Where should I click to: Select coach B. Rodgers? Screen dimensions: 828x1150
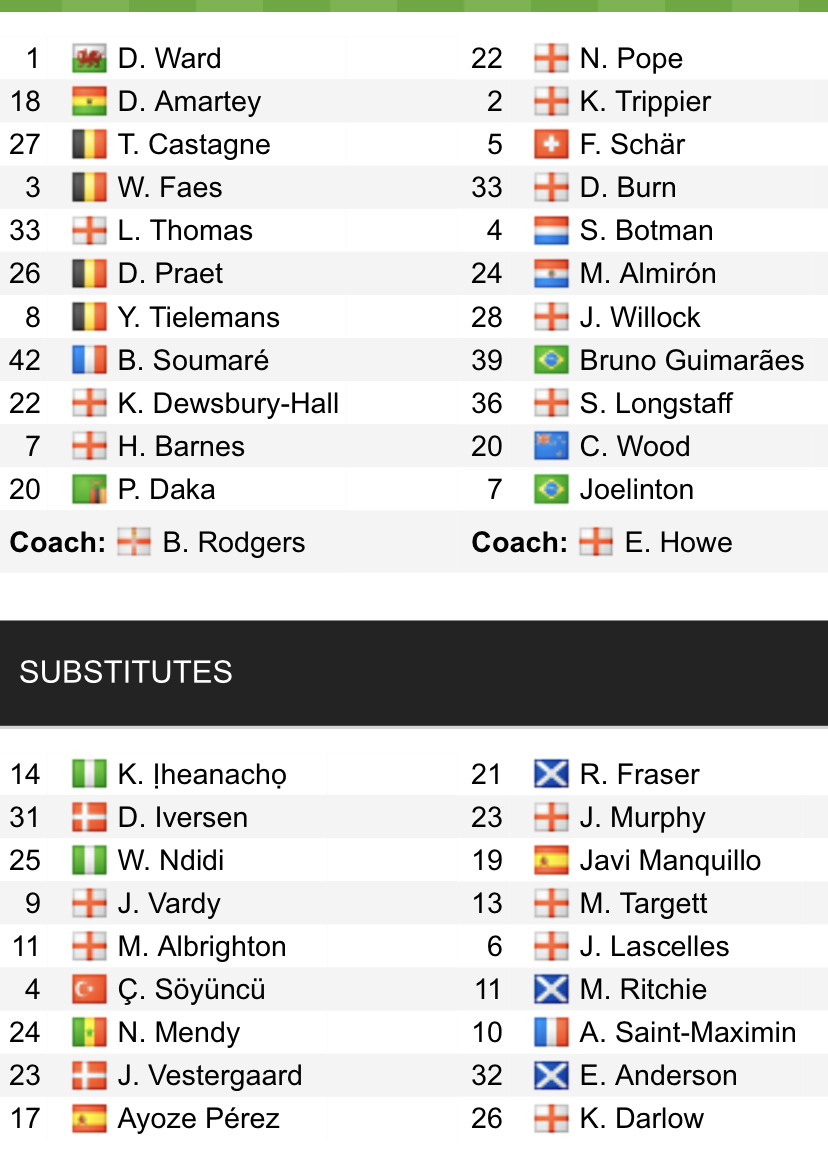coord(233,543)
